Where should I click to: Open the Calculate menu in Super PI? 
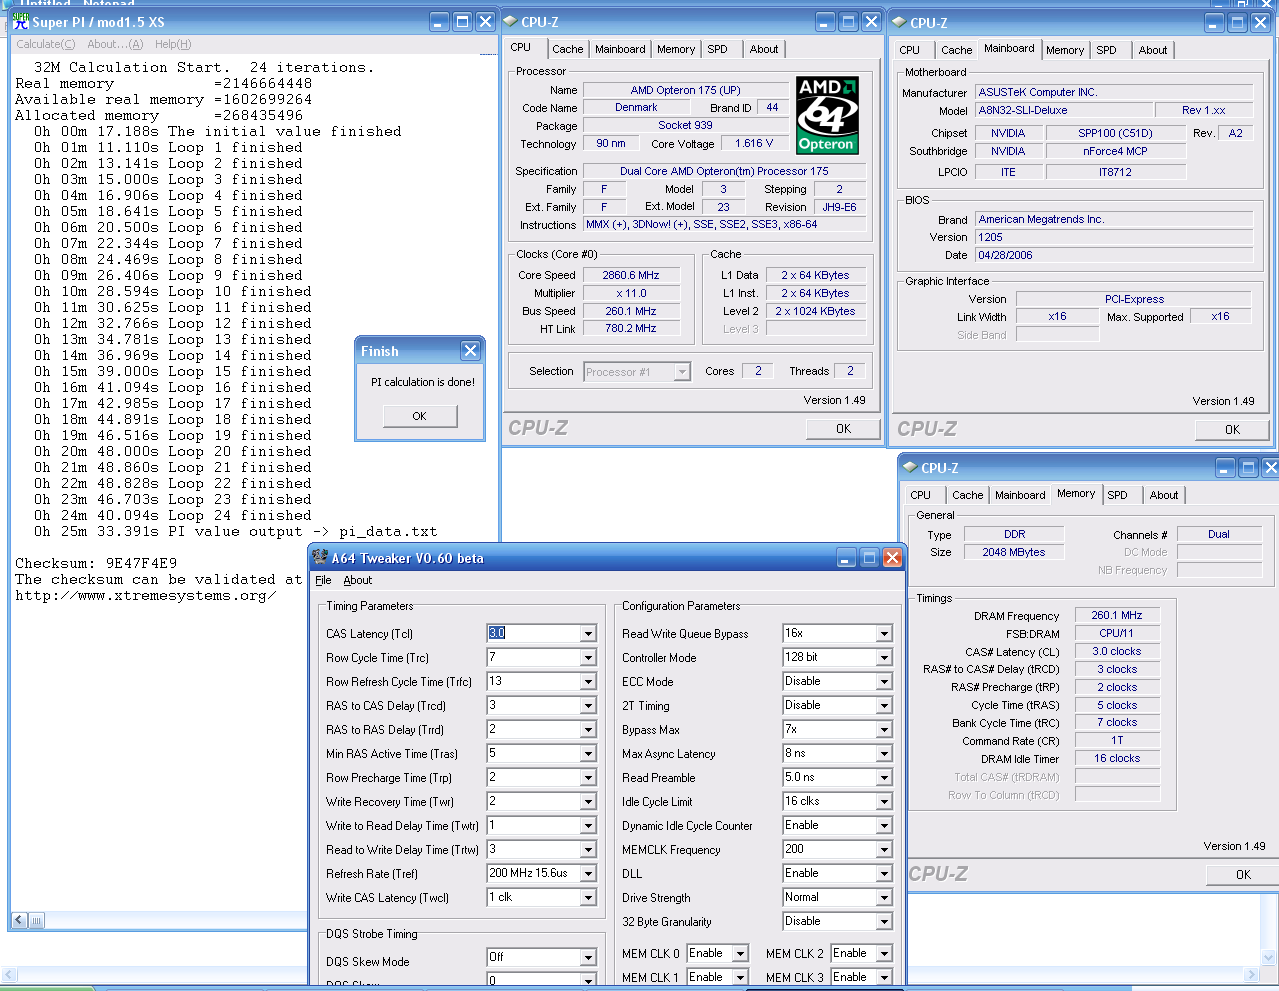pyautogui.click(x=46, y=44)
